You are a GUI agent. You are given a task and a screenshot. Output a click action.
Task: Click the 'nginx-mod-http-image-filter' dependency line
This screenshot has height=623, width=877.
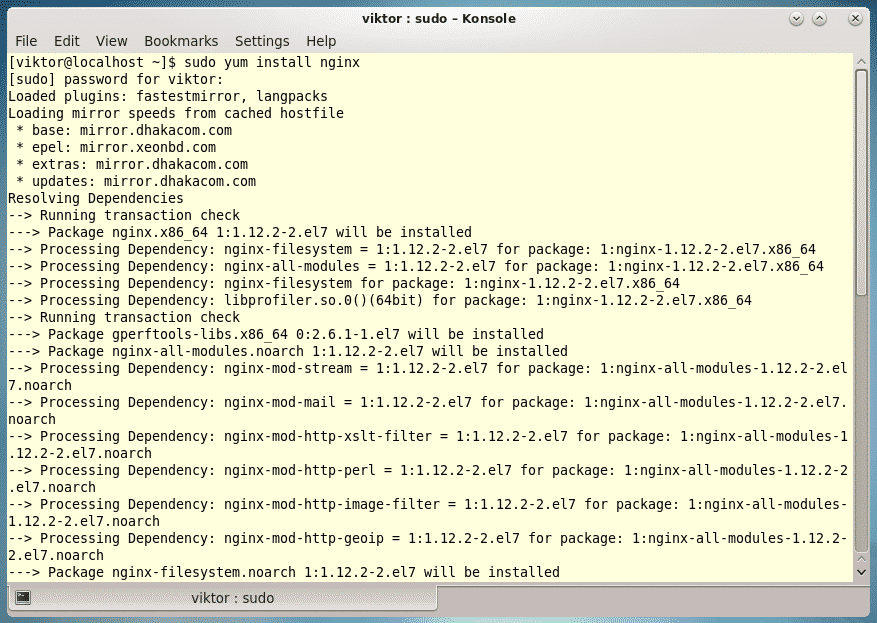coord(428,513)
